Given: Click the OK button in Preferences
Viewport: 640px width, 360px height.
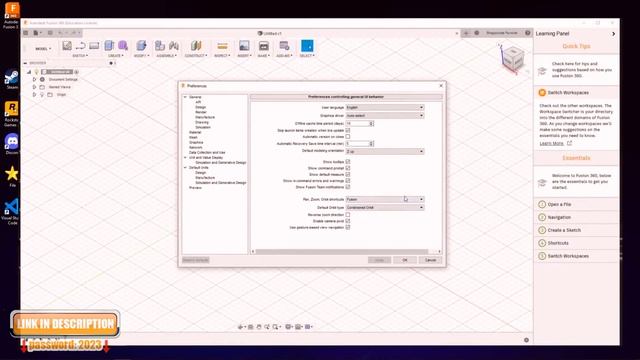Looking at the screenshot, I should coord(404,260).
